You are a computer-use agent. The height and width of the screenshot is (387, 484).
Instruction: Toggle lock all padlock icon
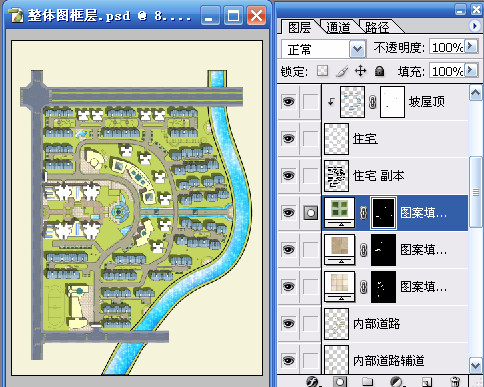click(379, 71)
